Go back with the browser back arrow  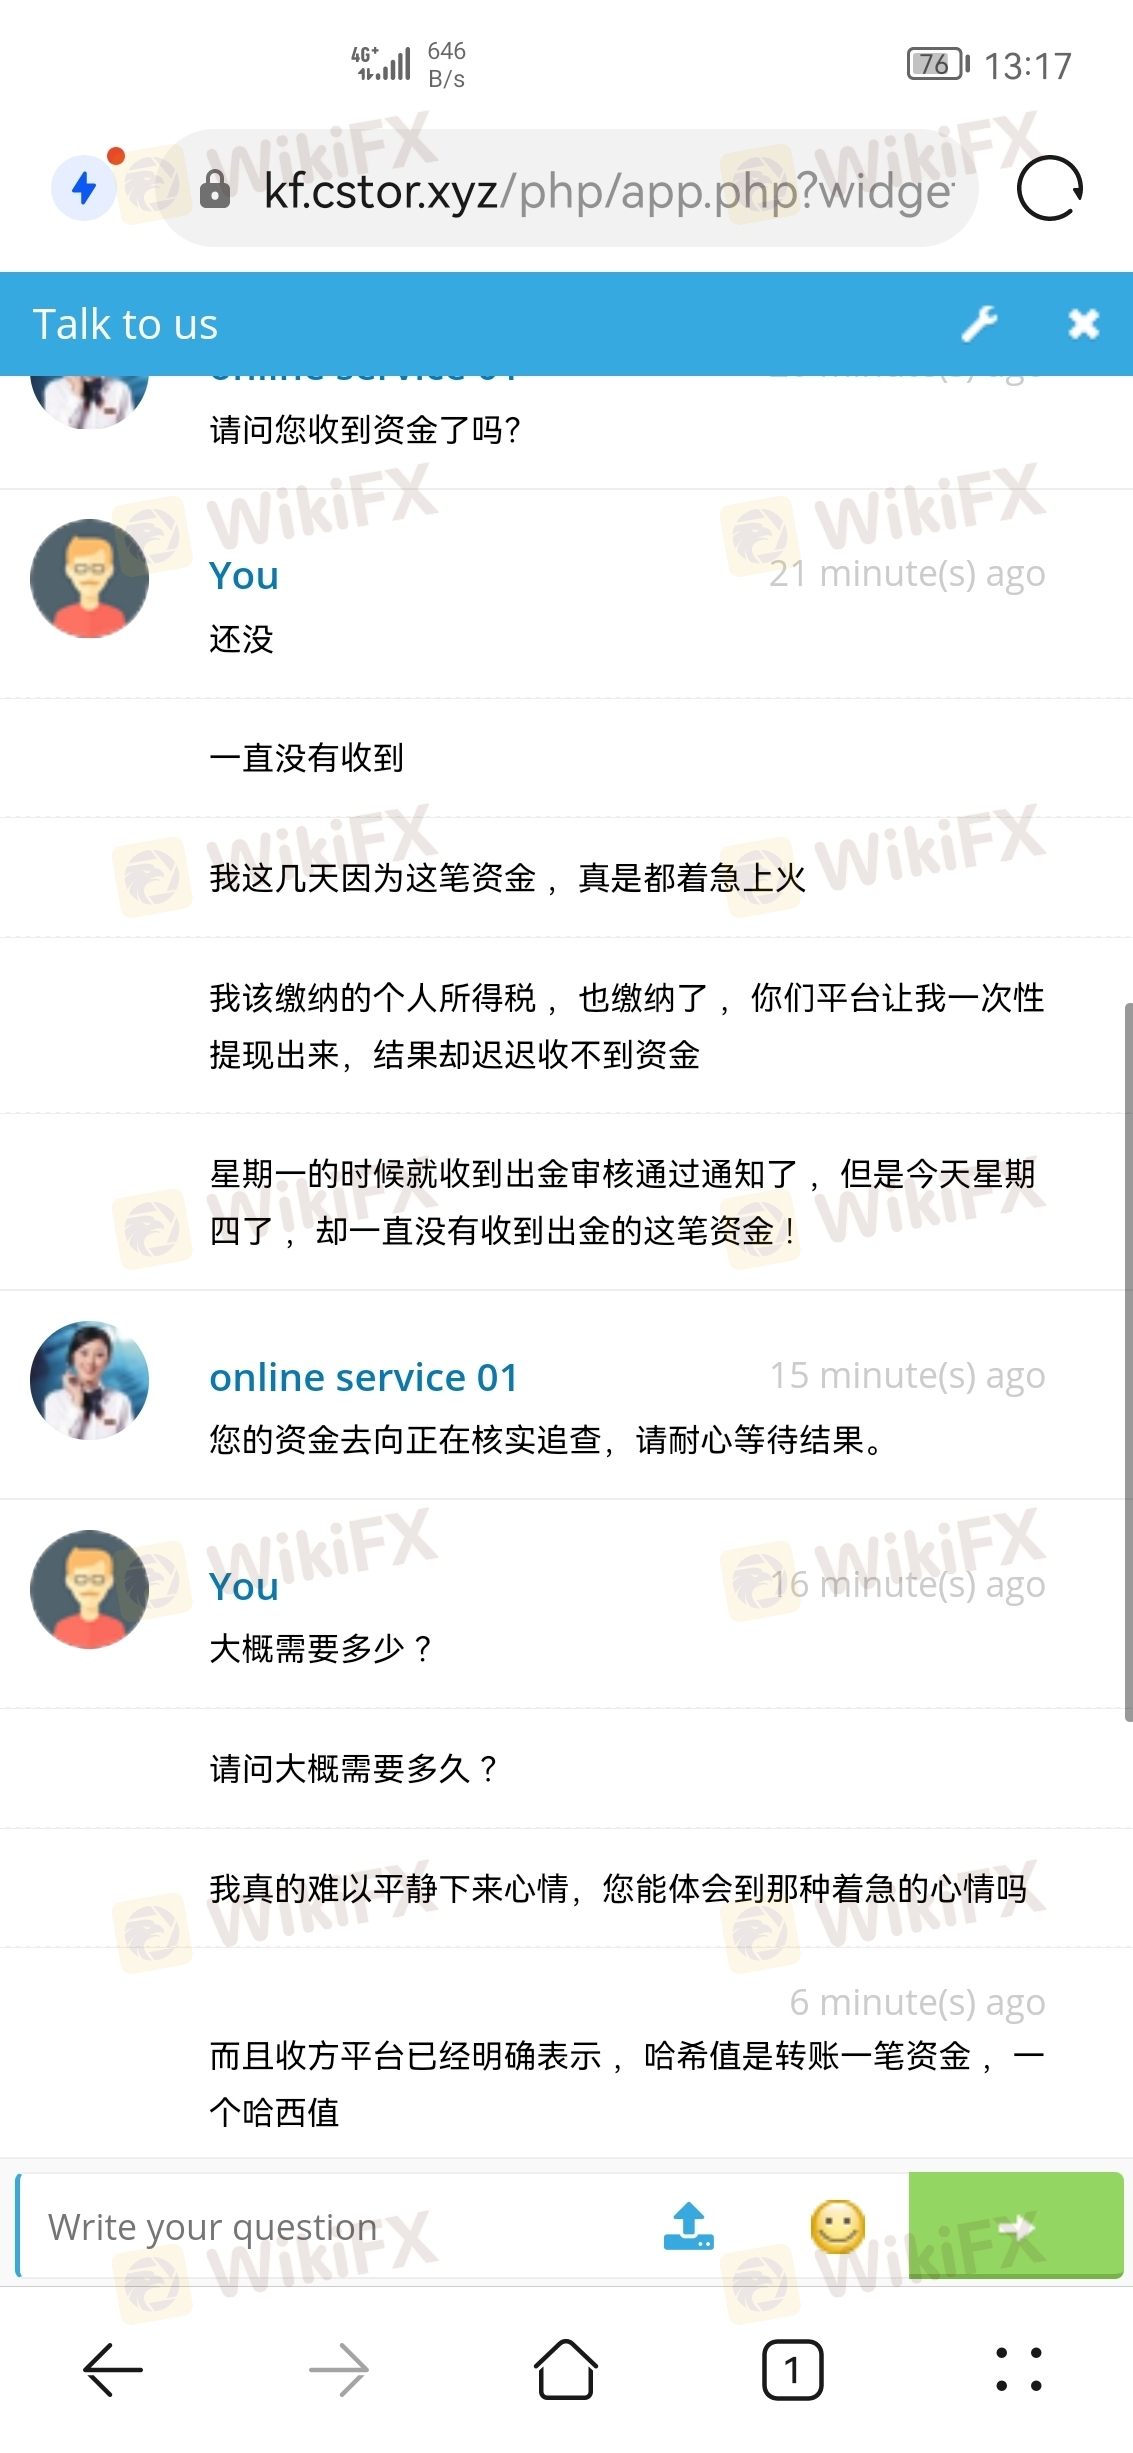(113, 2369)
